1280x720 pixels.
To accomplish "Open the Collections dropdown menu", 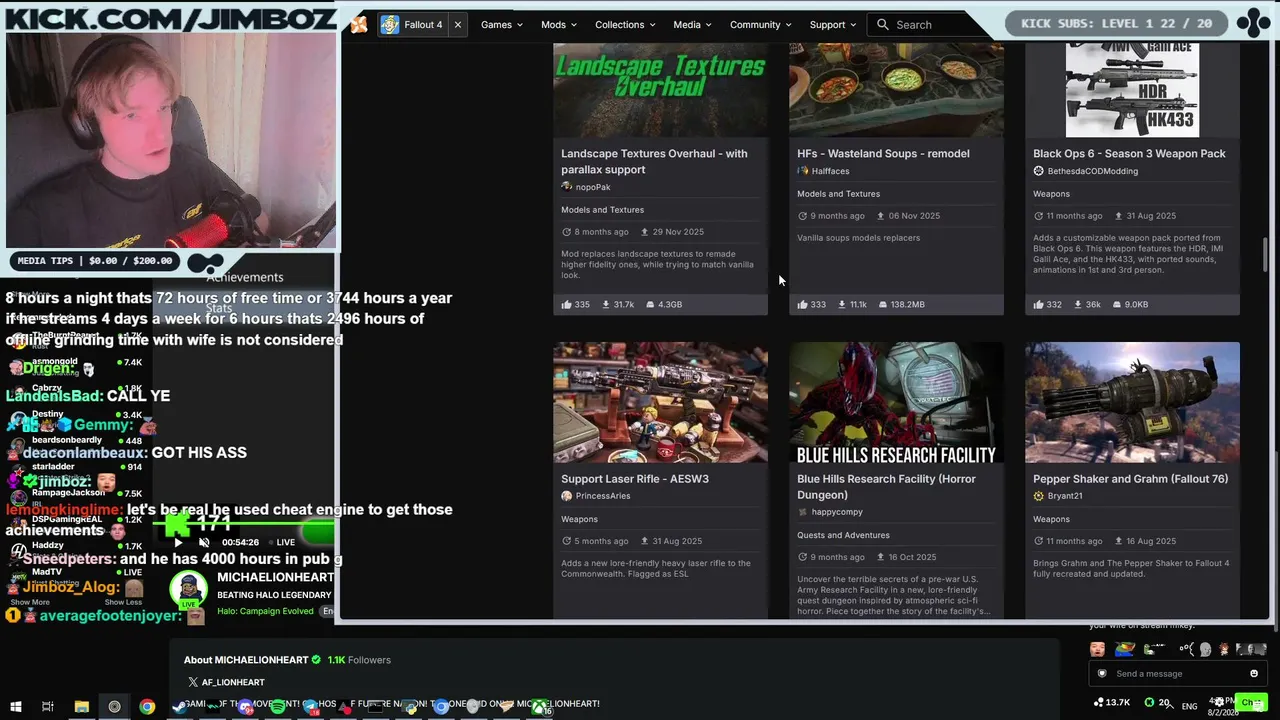I will [x=625, y=25].
